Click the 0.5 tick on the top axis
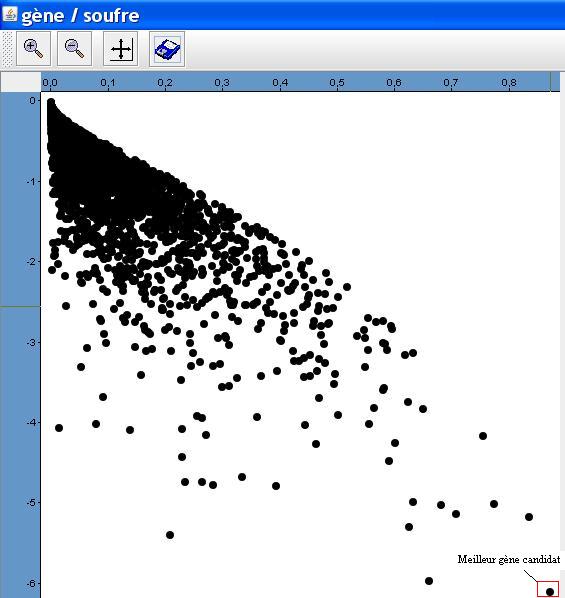Viewport: 565px width, 598px height. tap(337, 83)
